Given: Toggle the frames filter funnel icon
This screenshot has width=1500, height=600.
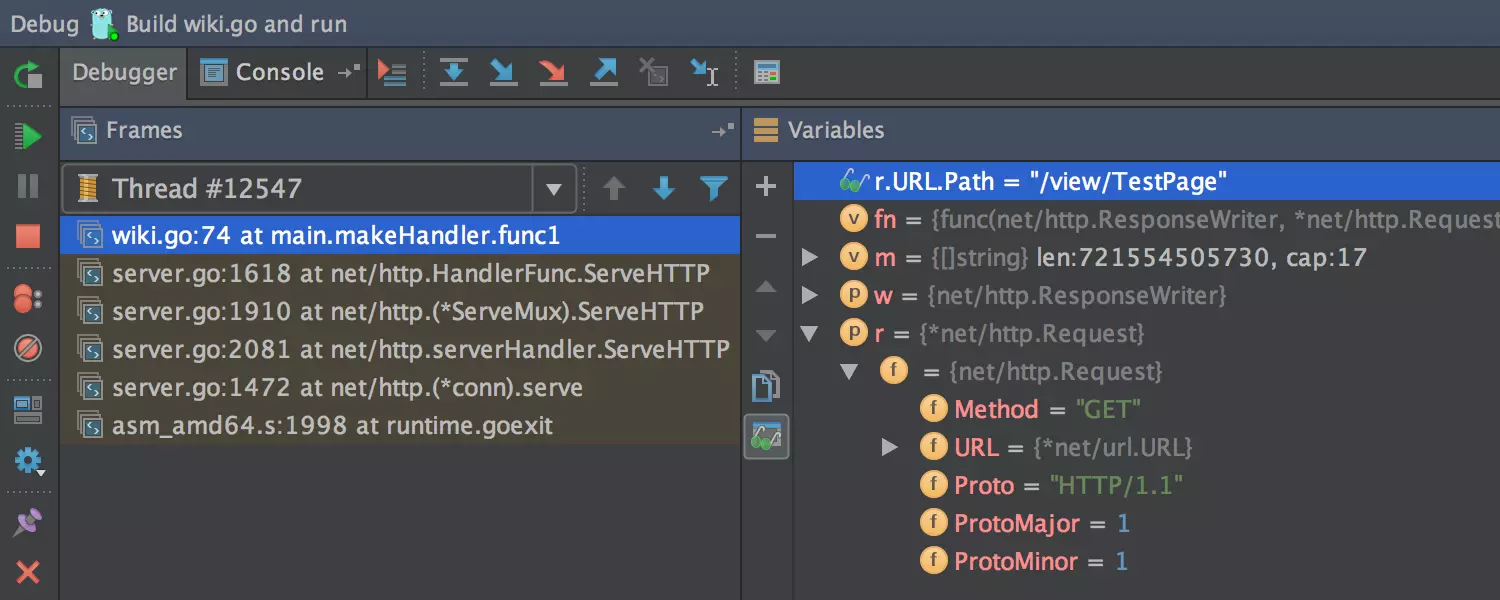Looking at the screenshot, I should click(713, 188).
